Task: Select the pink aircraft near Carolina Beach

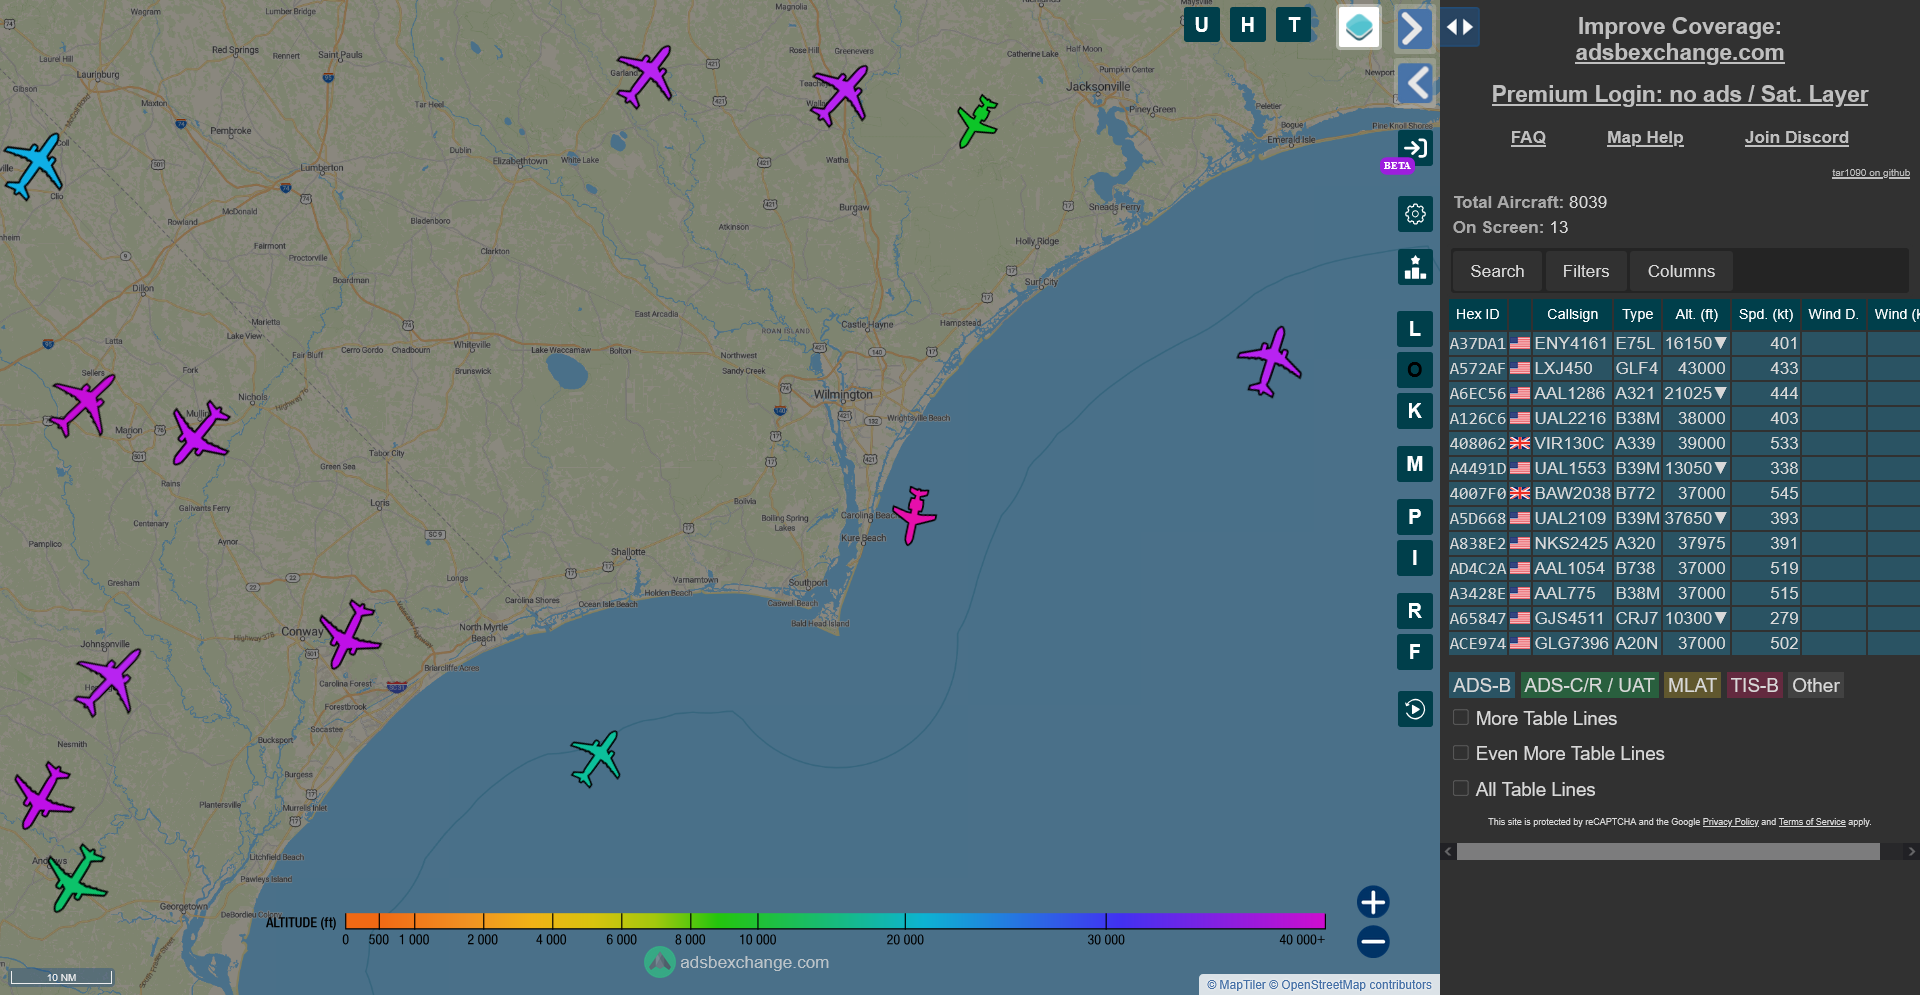Action: pos(914,515)
